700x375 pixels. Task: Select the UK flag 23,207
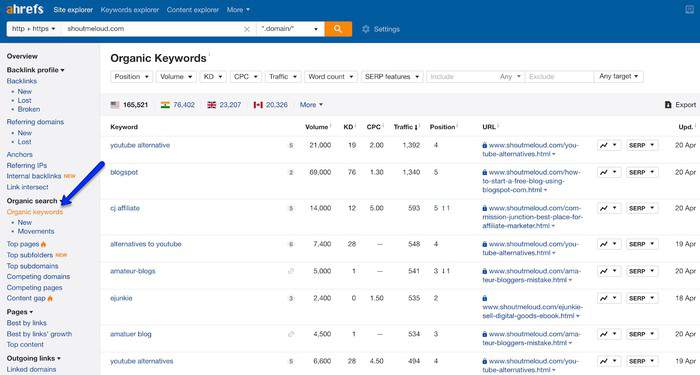click(x=224, y=104)
